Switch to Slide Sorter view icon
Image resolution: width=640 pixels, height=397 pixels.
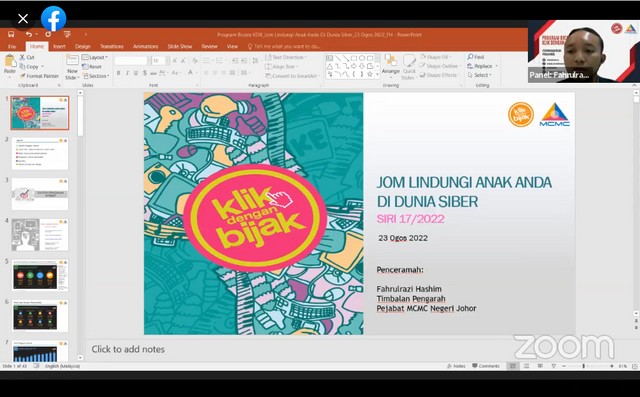(527, 366)
